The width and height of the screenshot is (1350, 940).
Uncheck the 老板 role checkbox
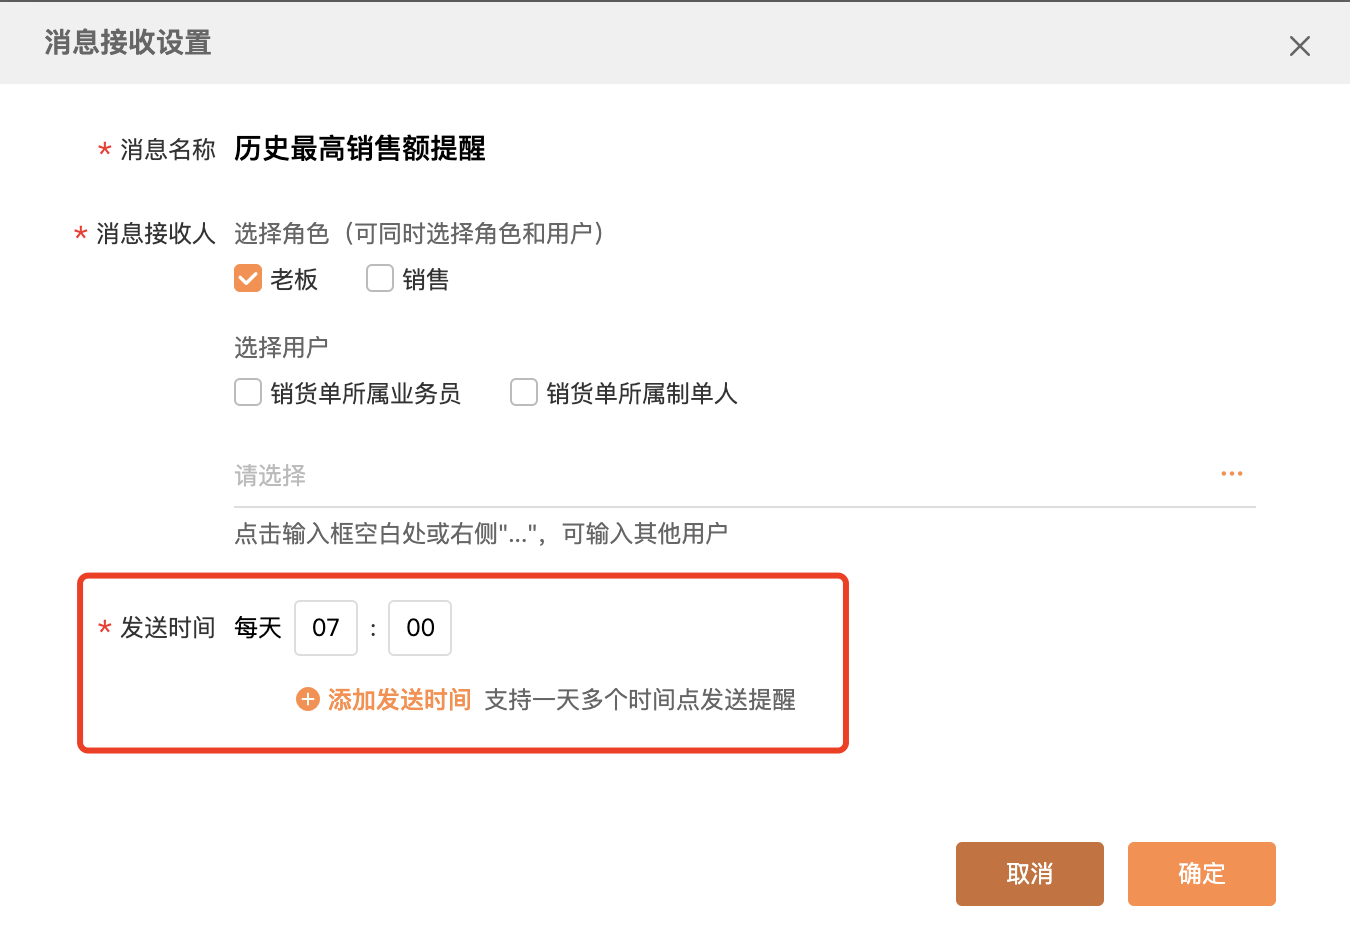[x=247, y=278]
